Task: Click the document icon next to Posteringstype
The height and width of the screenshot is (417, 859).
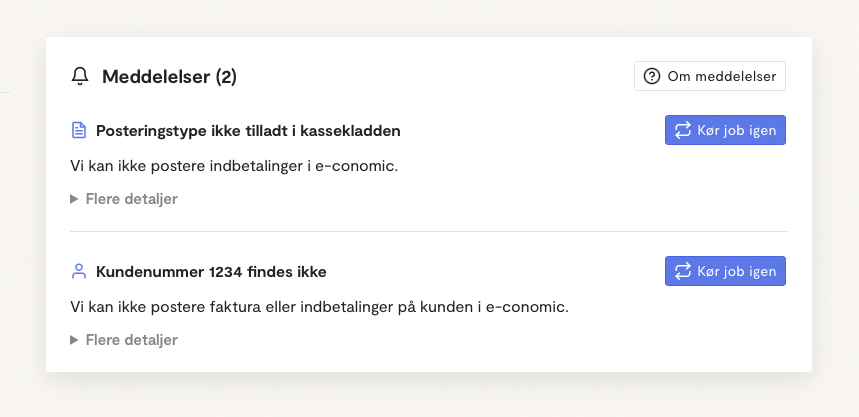Action: point(79,131)
